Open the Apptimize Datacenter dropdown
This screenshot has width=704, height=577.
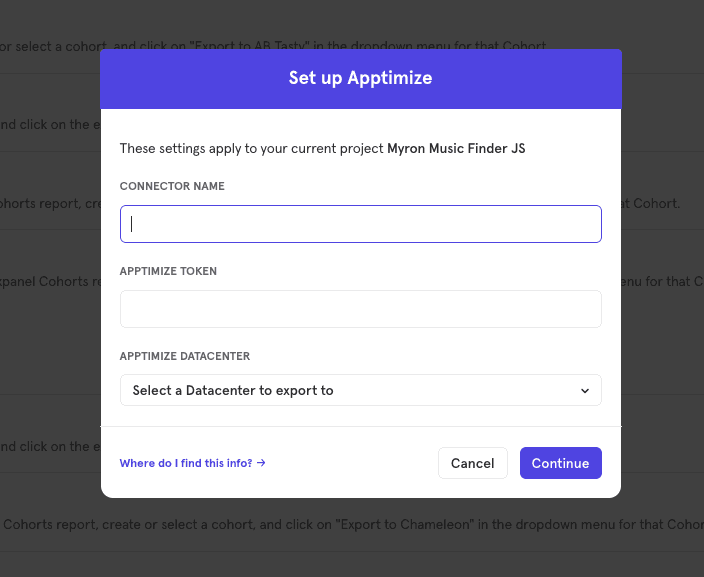pyautogui.click(x=360, y=390)
